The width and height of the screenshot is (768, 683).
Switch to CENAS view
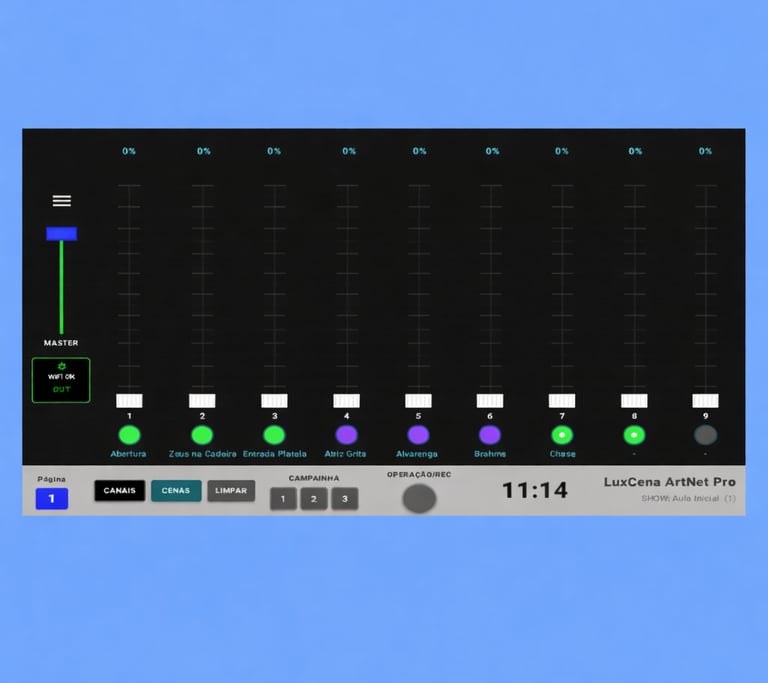click(x=176, y=490)
